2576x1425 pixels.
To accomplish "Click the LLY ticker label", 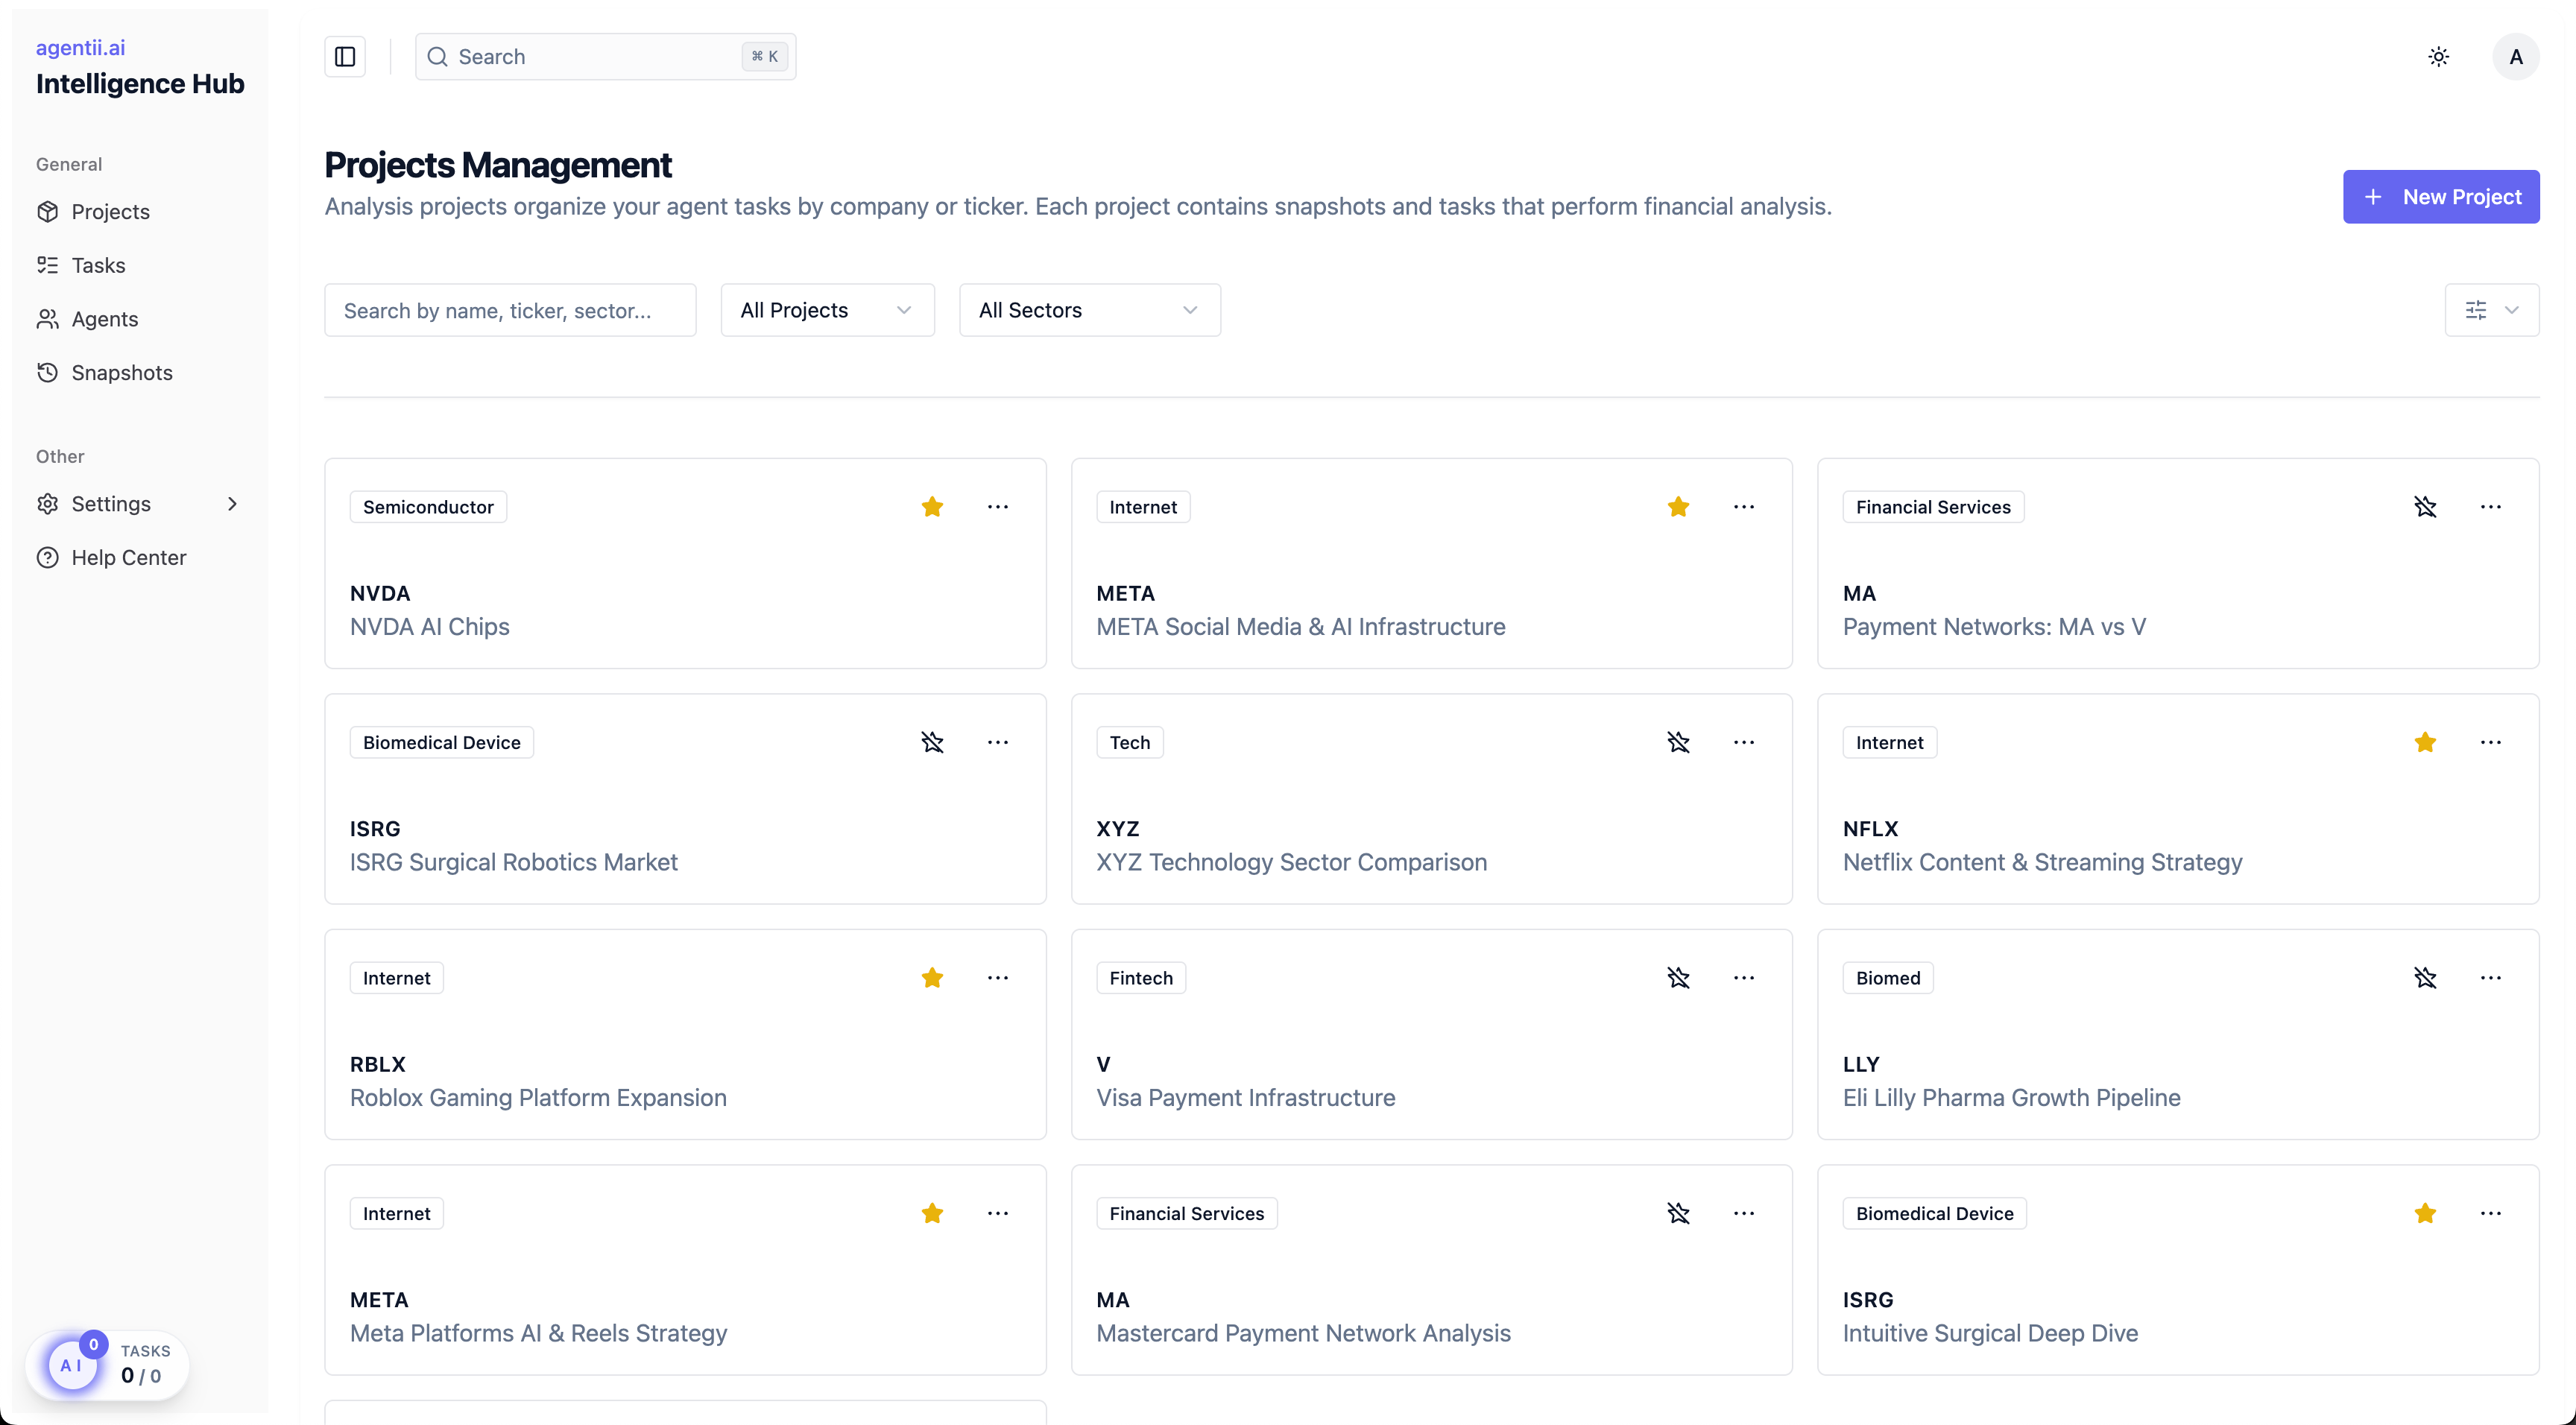I will point(1861,1064).
